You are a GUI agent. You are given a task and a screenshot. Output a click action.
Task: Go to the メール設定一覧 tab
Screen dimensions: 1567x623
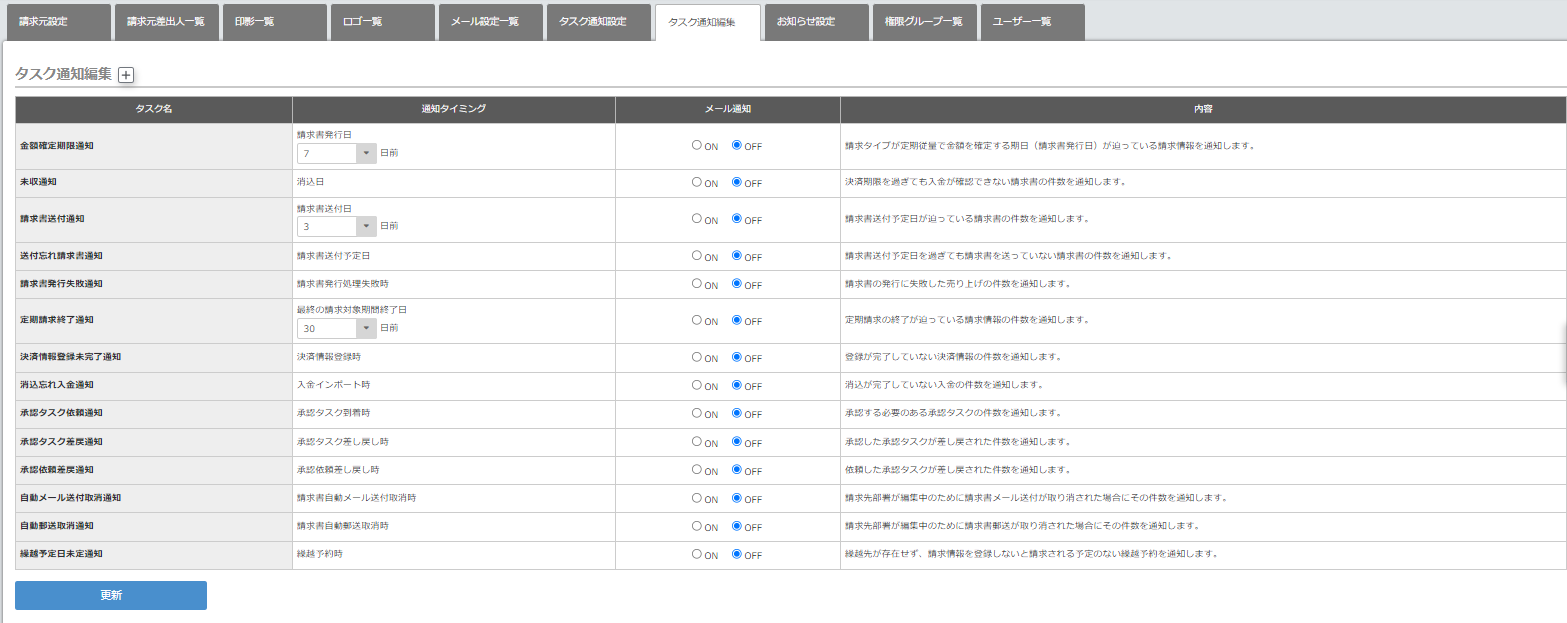(489, 22)
